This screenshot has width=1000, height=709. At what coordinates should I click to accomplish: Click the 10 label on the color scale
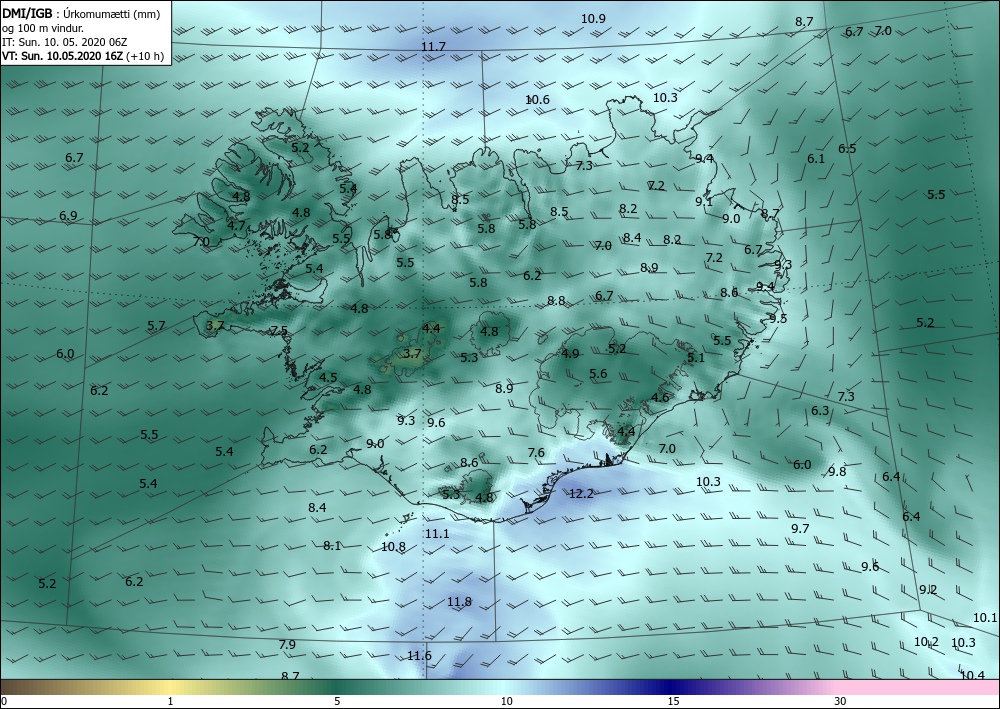pyautogui.click(x=506, y=701)
